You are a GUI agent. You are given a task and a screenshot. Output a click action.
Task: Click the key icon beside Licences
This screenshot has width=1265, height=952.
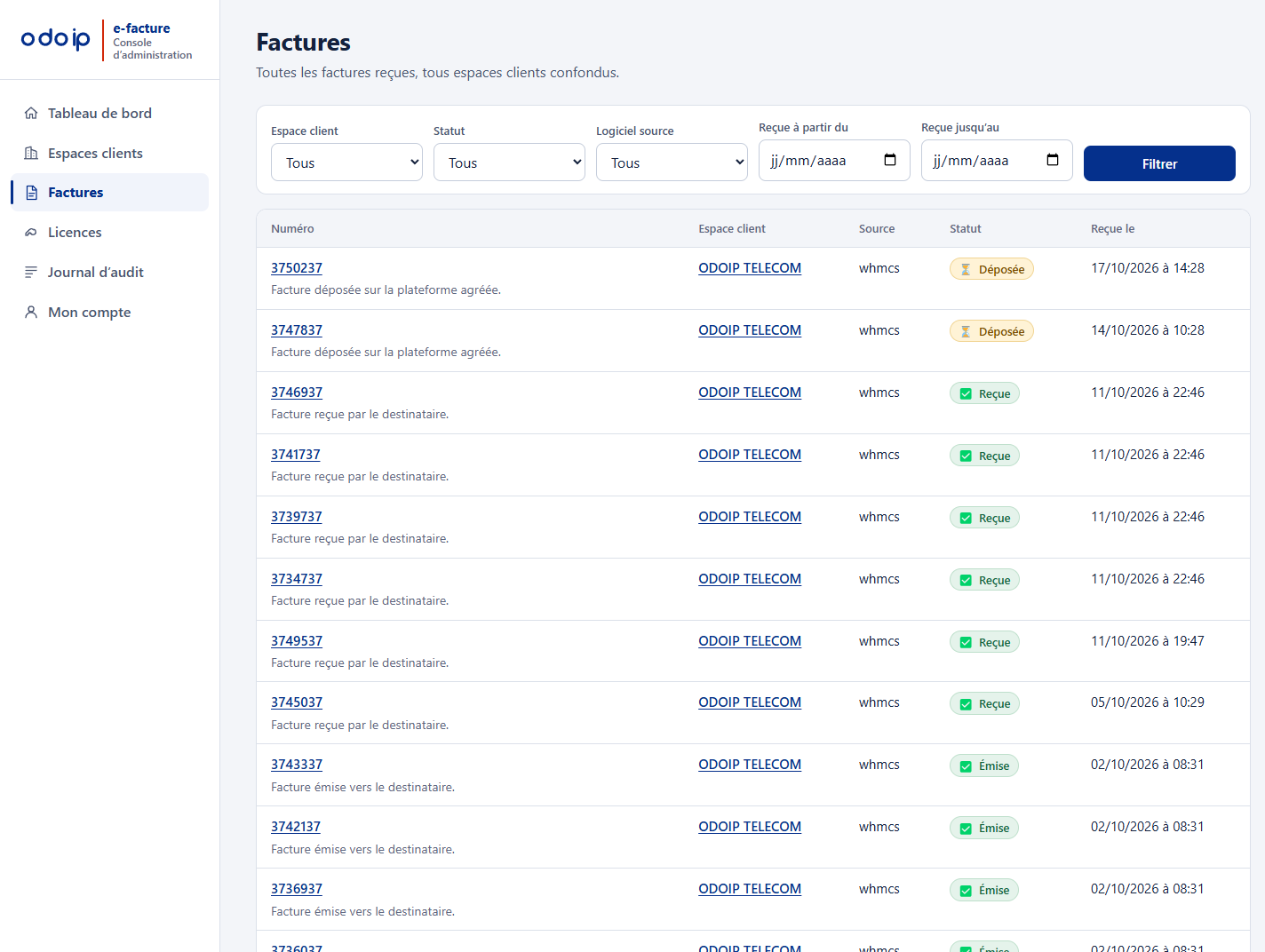31,232
